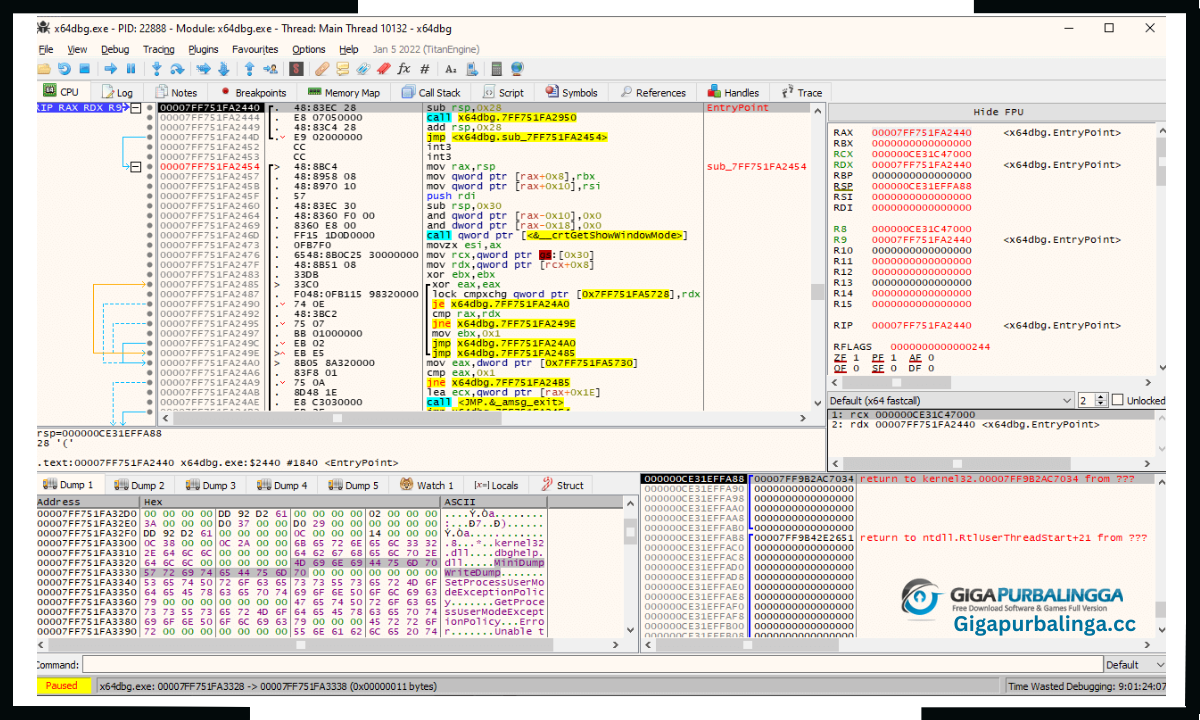Viewport: 1200px width, 720px height.
Task: Open Scylla via the red S icon
Action: point(296,69)
